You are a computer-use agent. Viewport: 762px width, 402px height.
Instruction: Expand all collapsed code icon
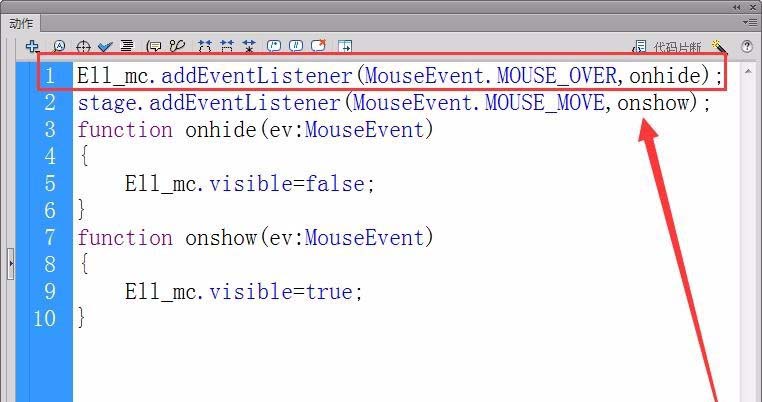point(249,47)
